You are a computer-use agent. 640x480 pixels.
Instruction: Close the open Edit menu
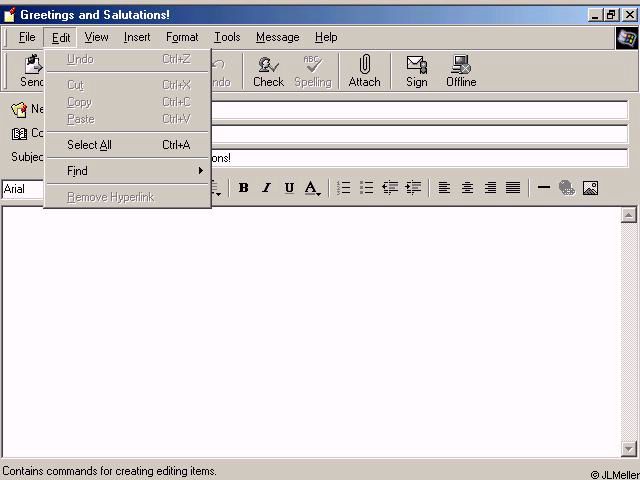coord(61,38)
